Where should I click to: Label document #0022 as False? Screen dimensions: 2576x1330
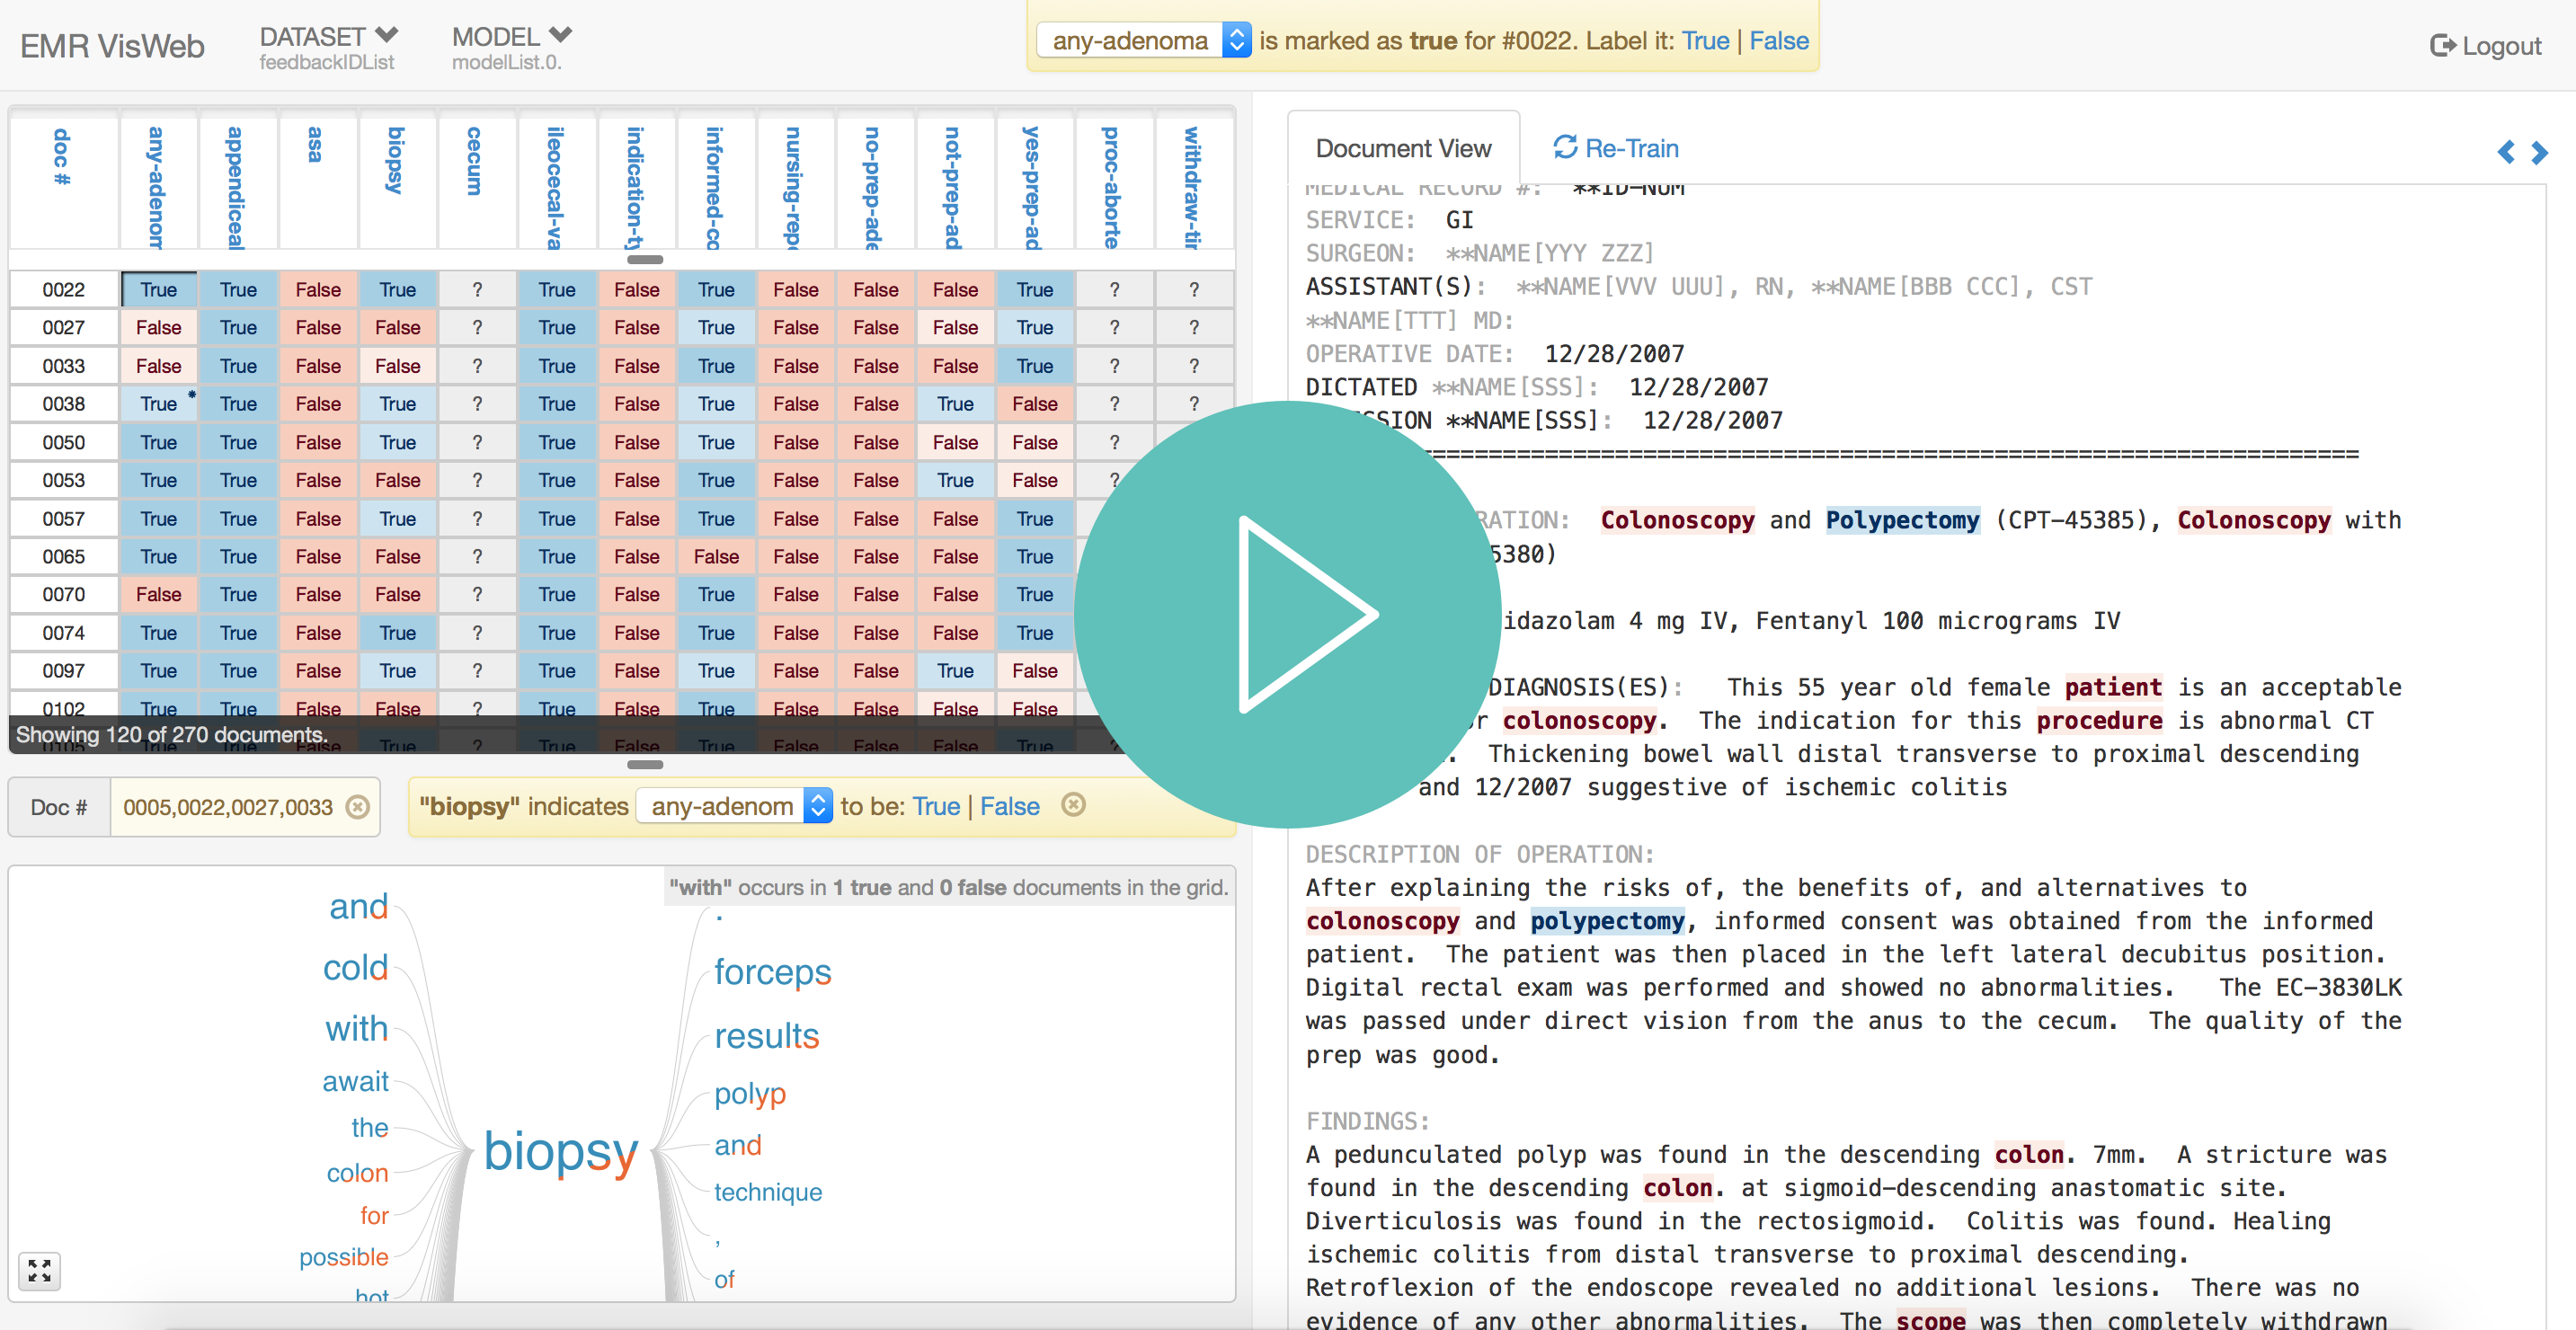[x=1778, y=40]
